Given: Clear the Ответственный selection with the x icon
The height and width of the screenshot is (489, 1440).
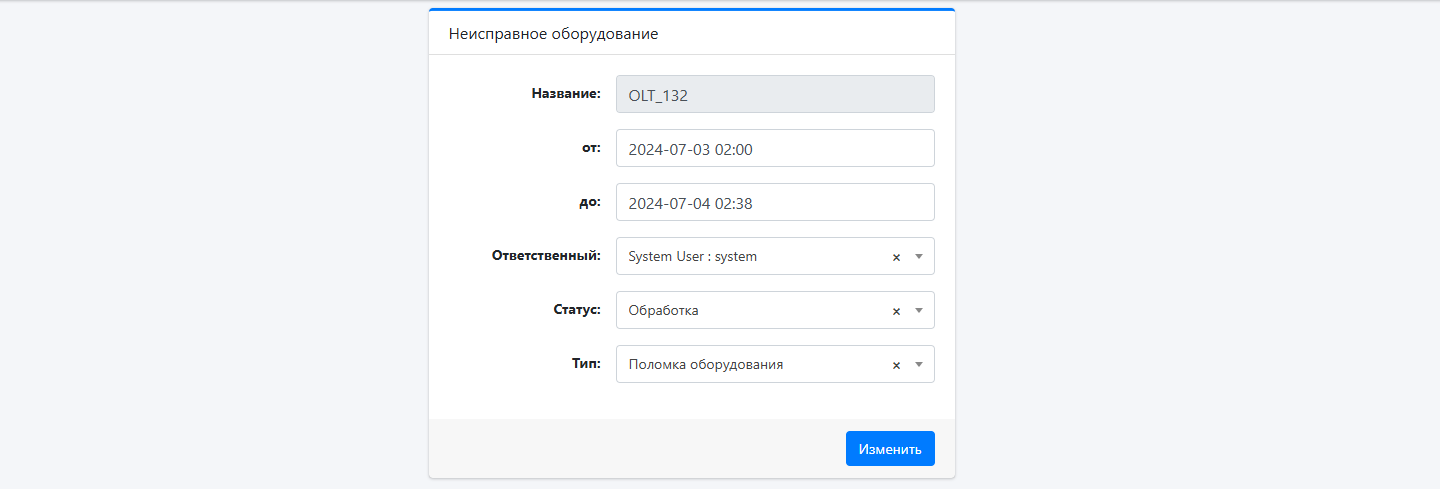Looking at the screenshot, I should coord(896,257).
